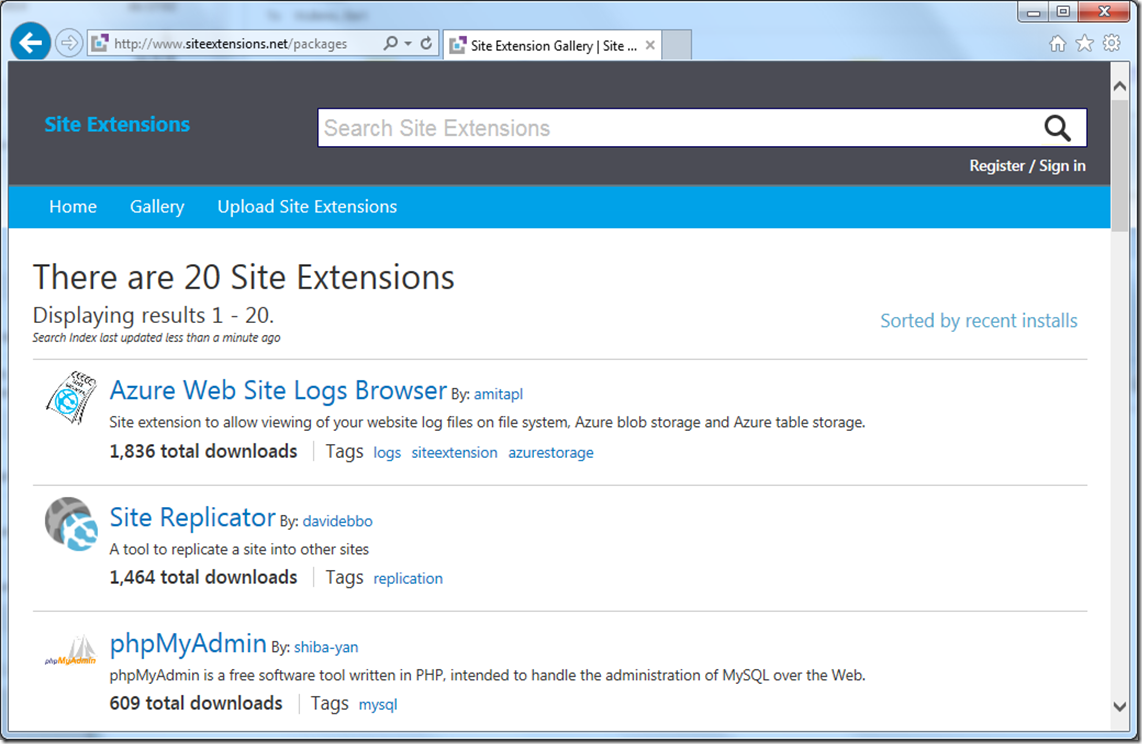Click the phpMyAdmin logo icon

pyautogui.click(x=71, y=650)
